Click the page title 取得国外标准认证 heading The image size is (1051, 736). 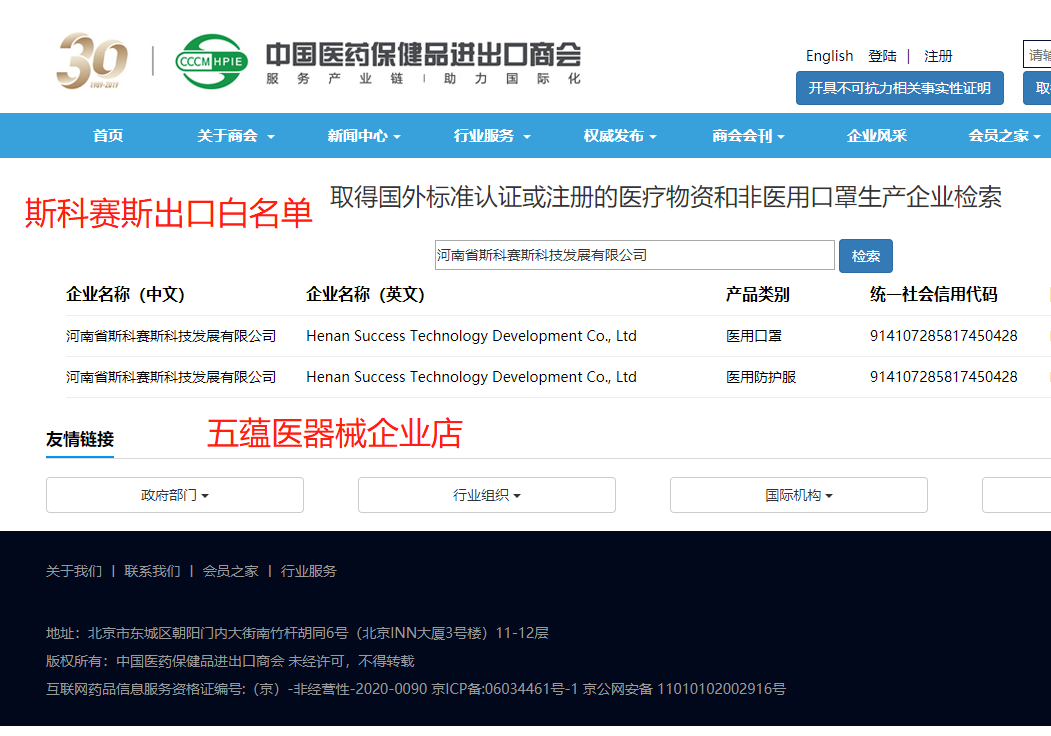(666, 197)
